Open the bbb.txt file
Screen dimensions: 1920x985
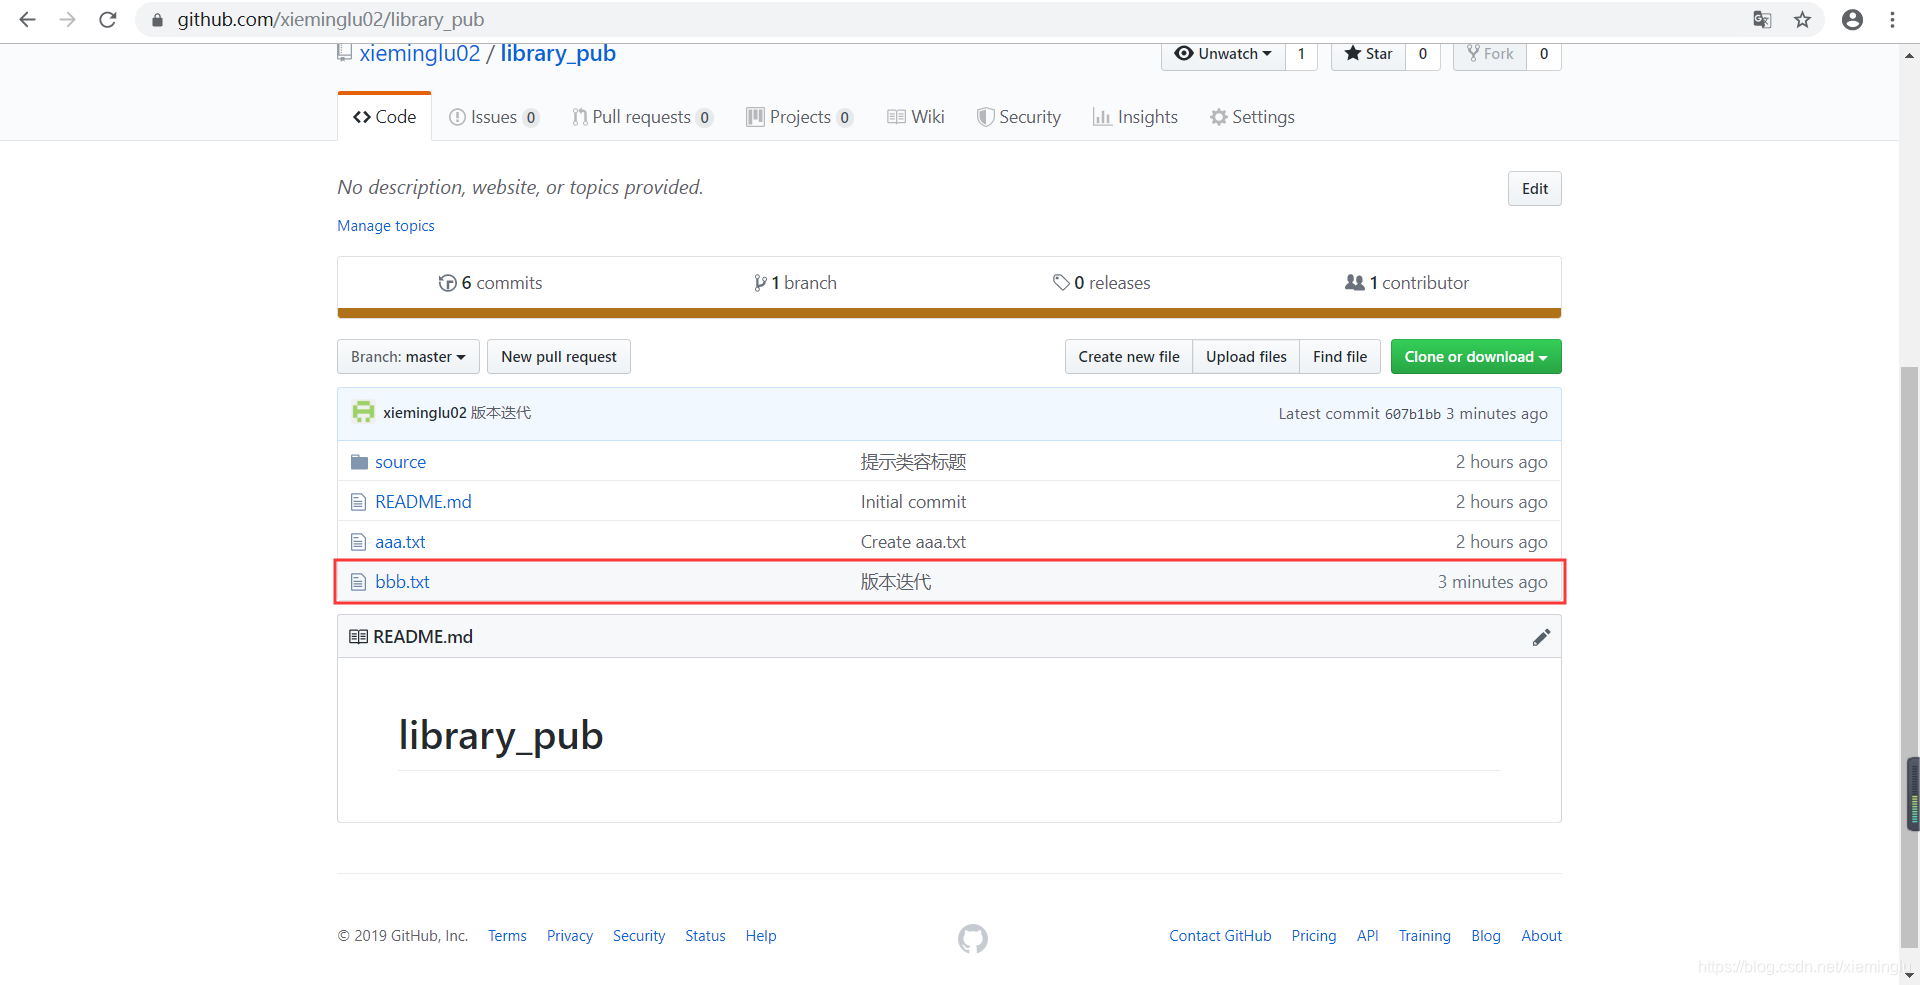402,582
